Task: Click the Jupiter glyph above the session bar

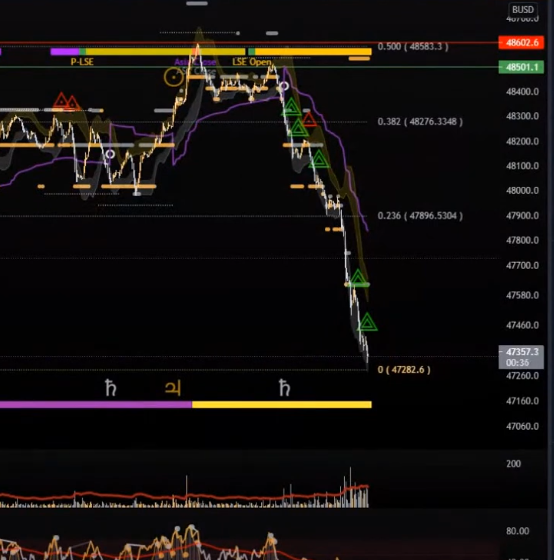Action: coord(173,388)
